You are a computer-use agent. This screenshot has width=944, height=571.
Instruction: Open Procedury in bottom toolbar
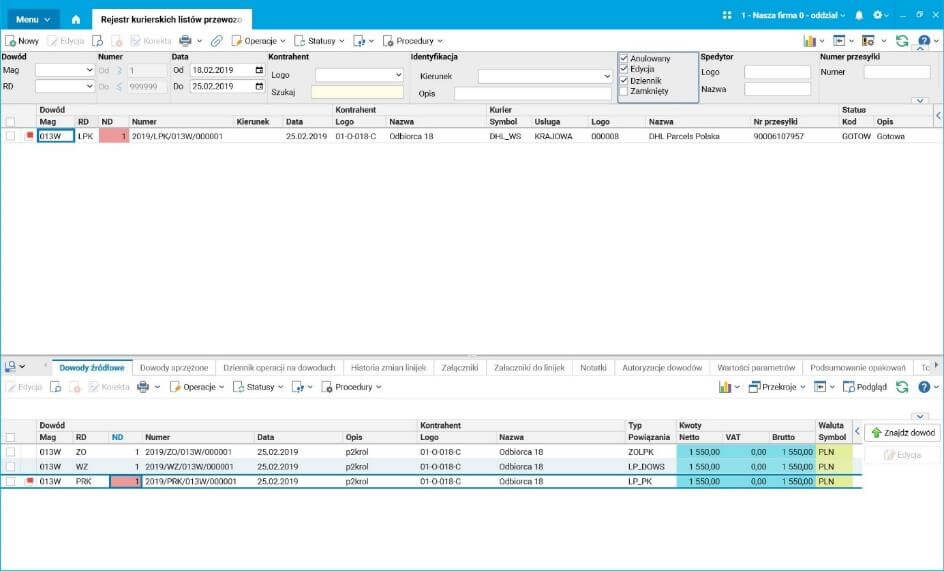coord(352,387)
